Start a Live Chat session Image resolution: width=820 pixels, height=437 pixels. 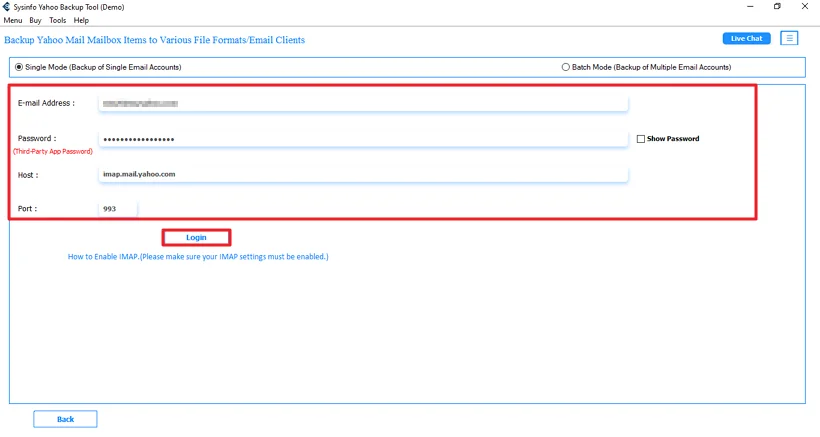(x=746, y=38)
